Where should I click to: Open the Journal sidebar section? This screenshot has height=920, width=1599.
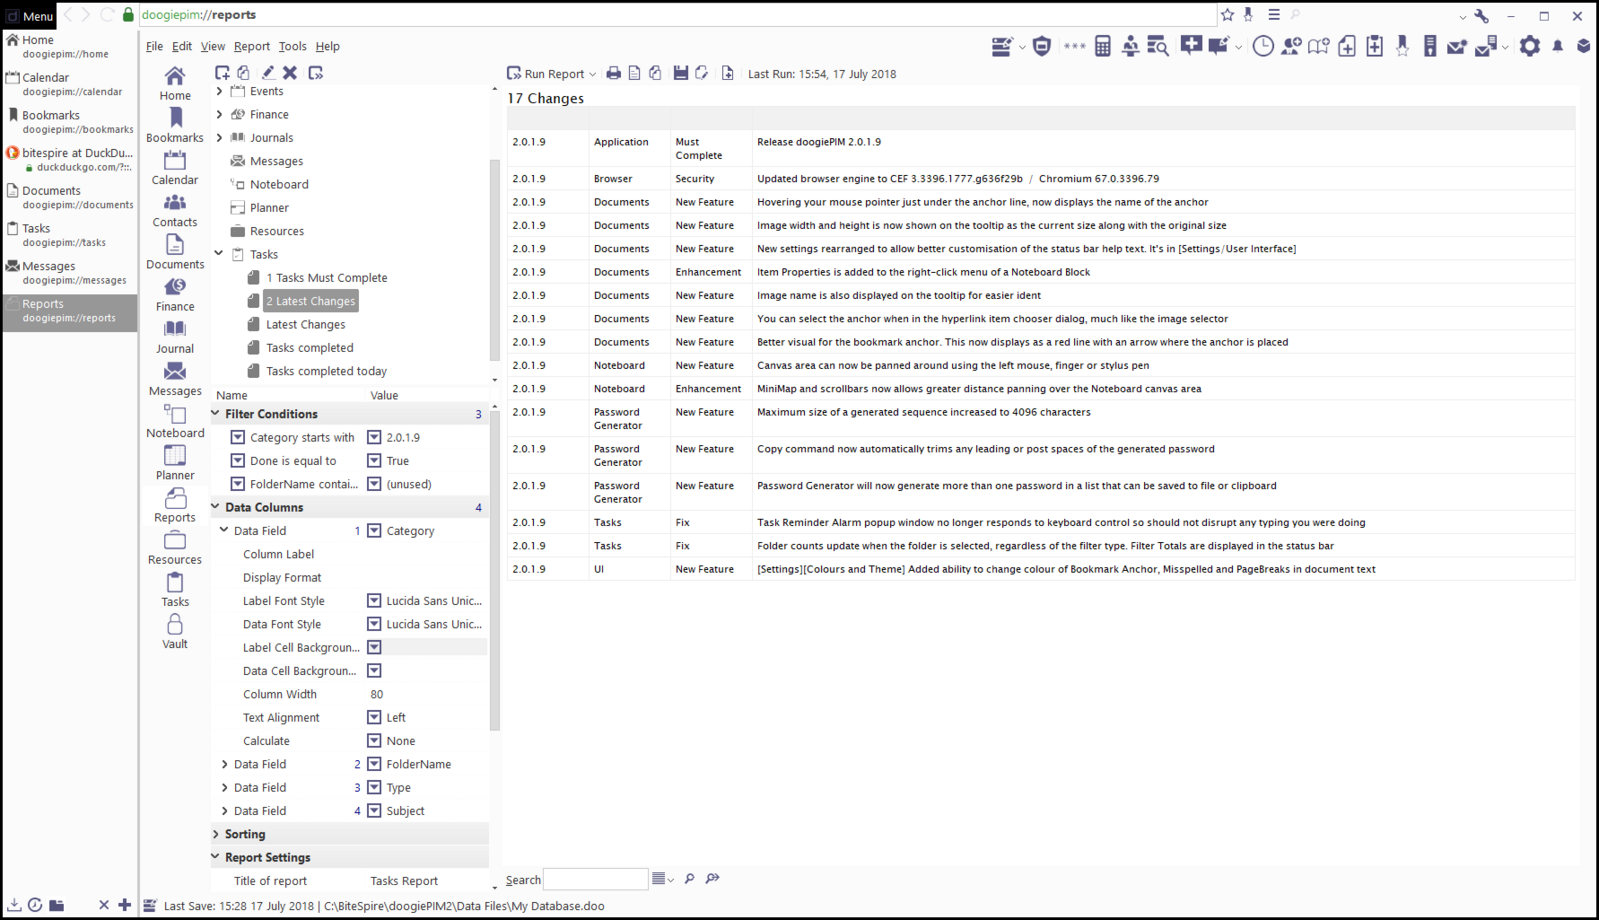[x=175, y=337]
